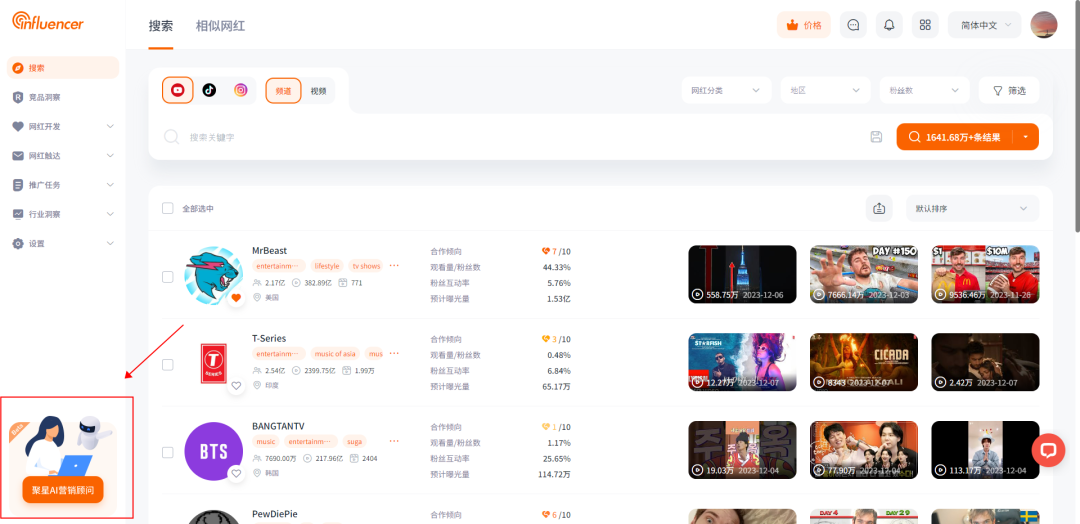Click the page vertical scrollbar
Image resolution: width=1080 pixels, height=524 pixels.
point(1077,117)
